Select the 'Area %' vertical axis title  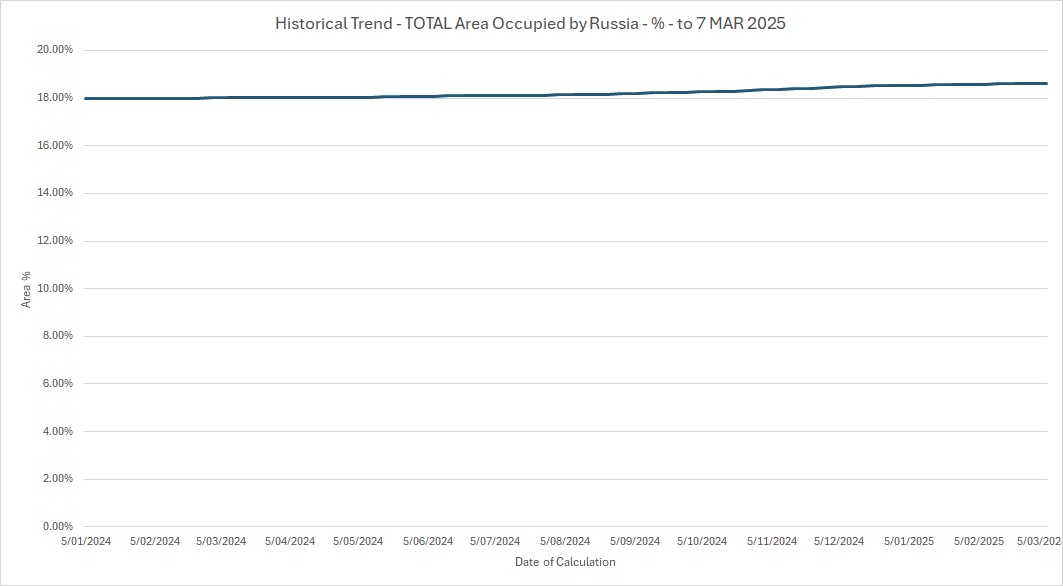coord(27,288)
